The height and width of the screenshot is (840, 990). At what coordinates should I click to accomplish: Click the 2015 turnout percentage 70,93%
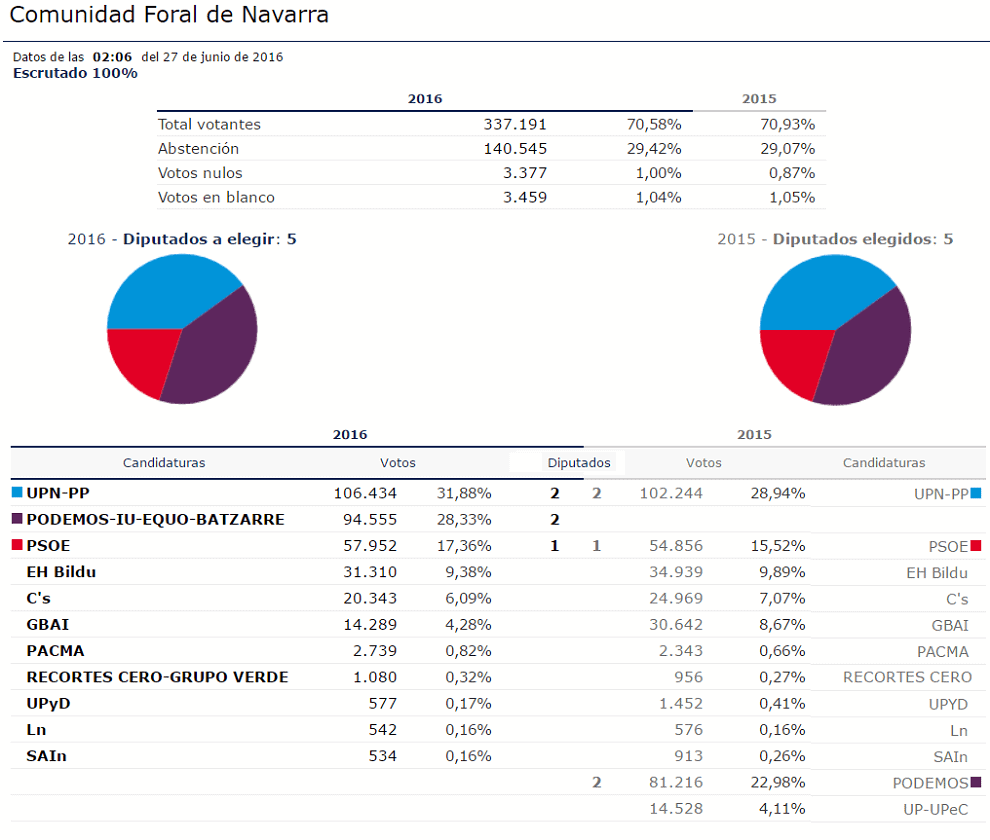point(787,124)
